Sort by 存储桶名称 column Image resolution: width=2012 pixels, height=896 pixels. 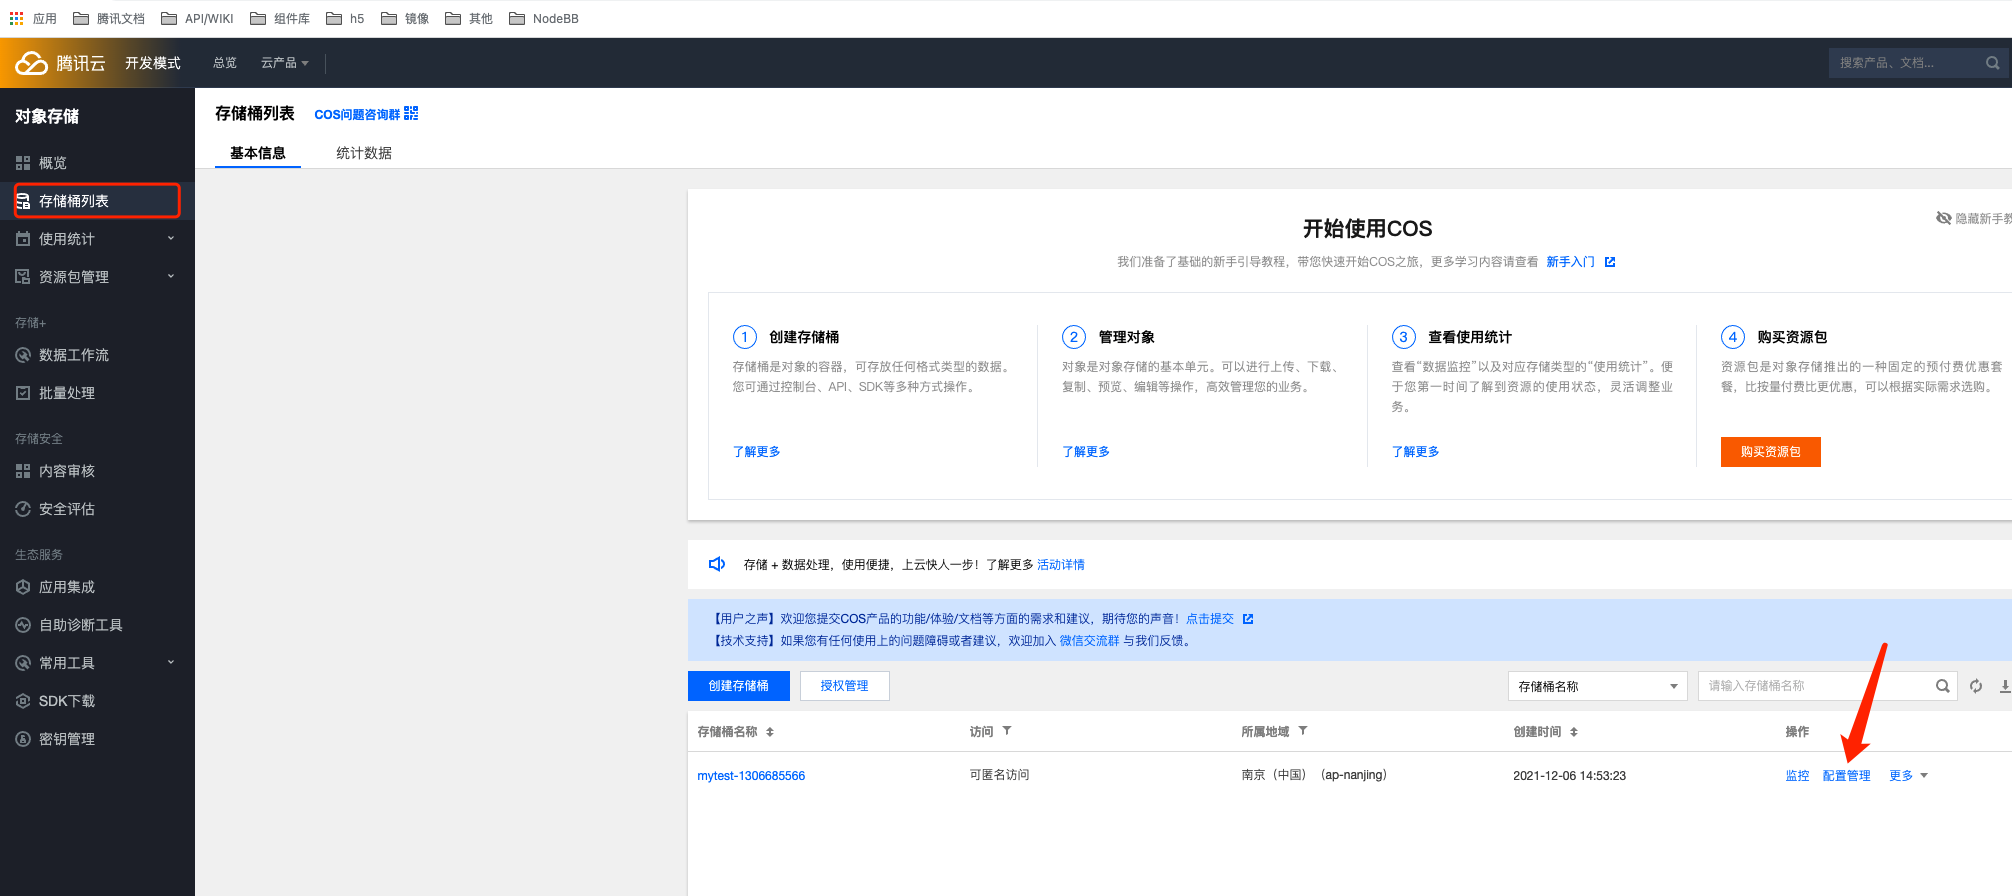[x=770, y=732]
